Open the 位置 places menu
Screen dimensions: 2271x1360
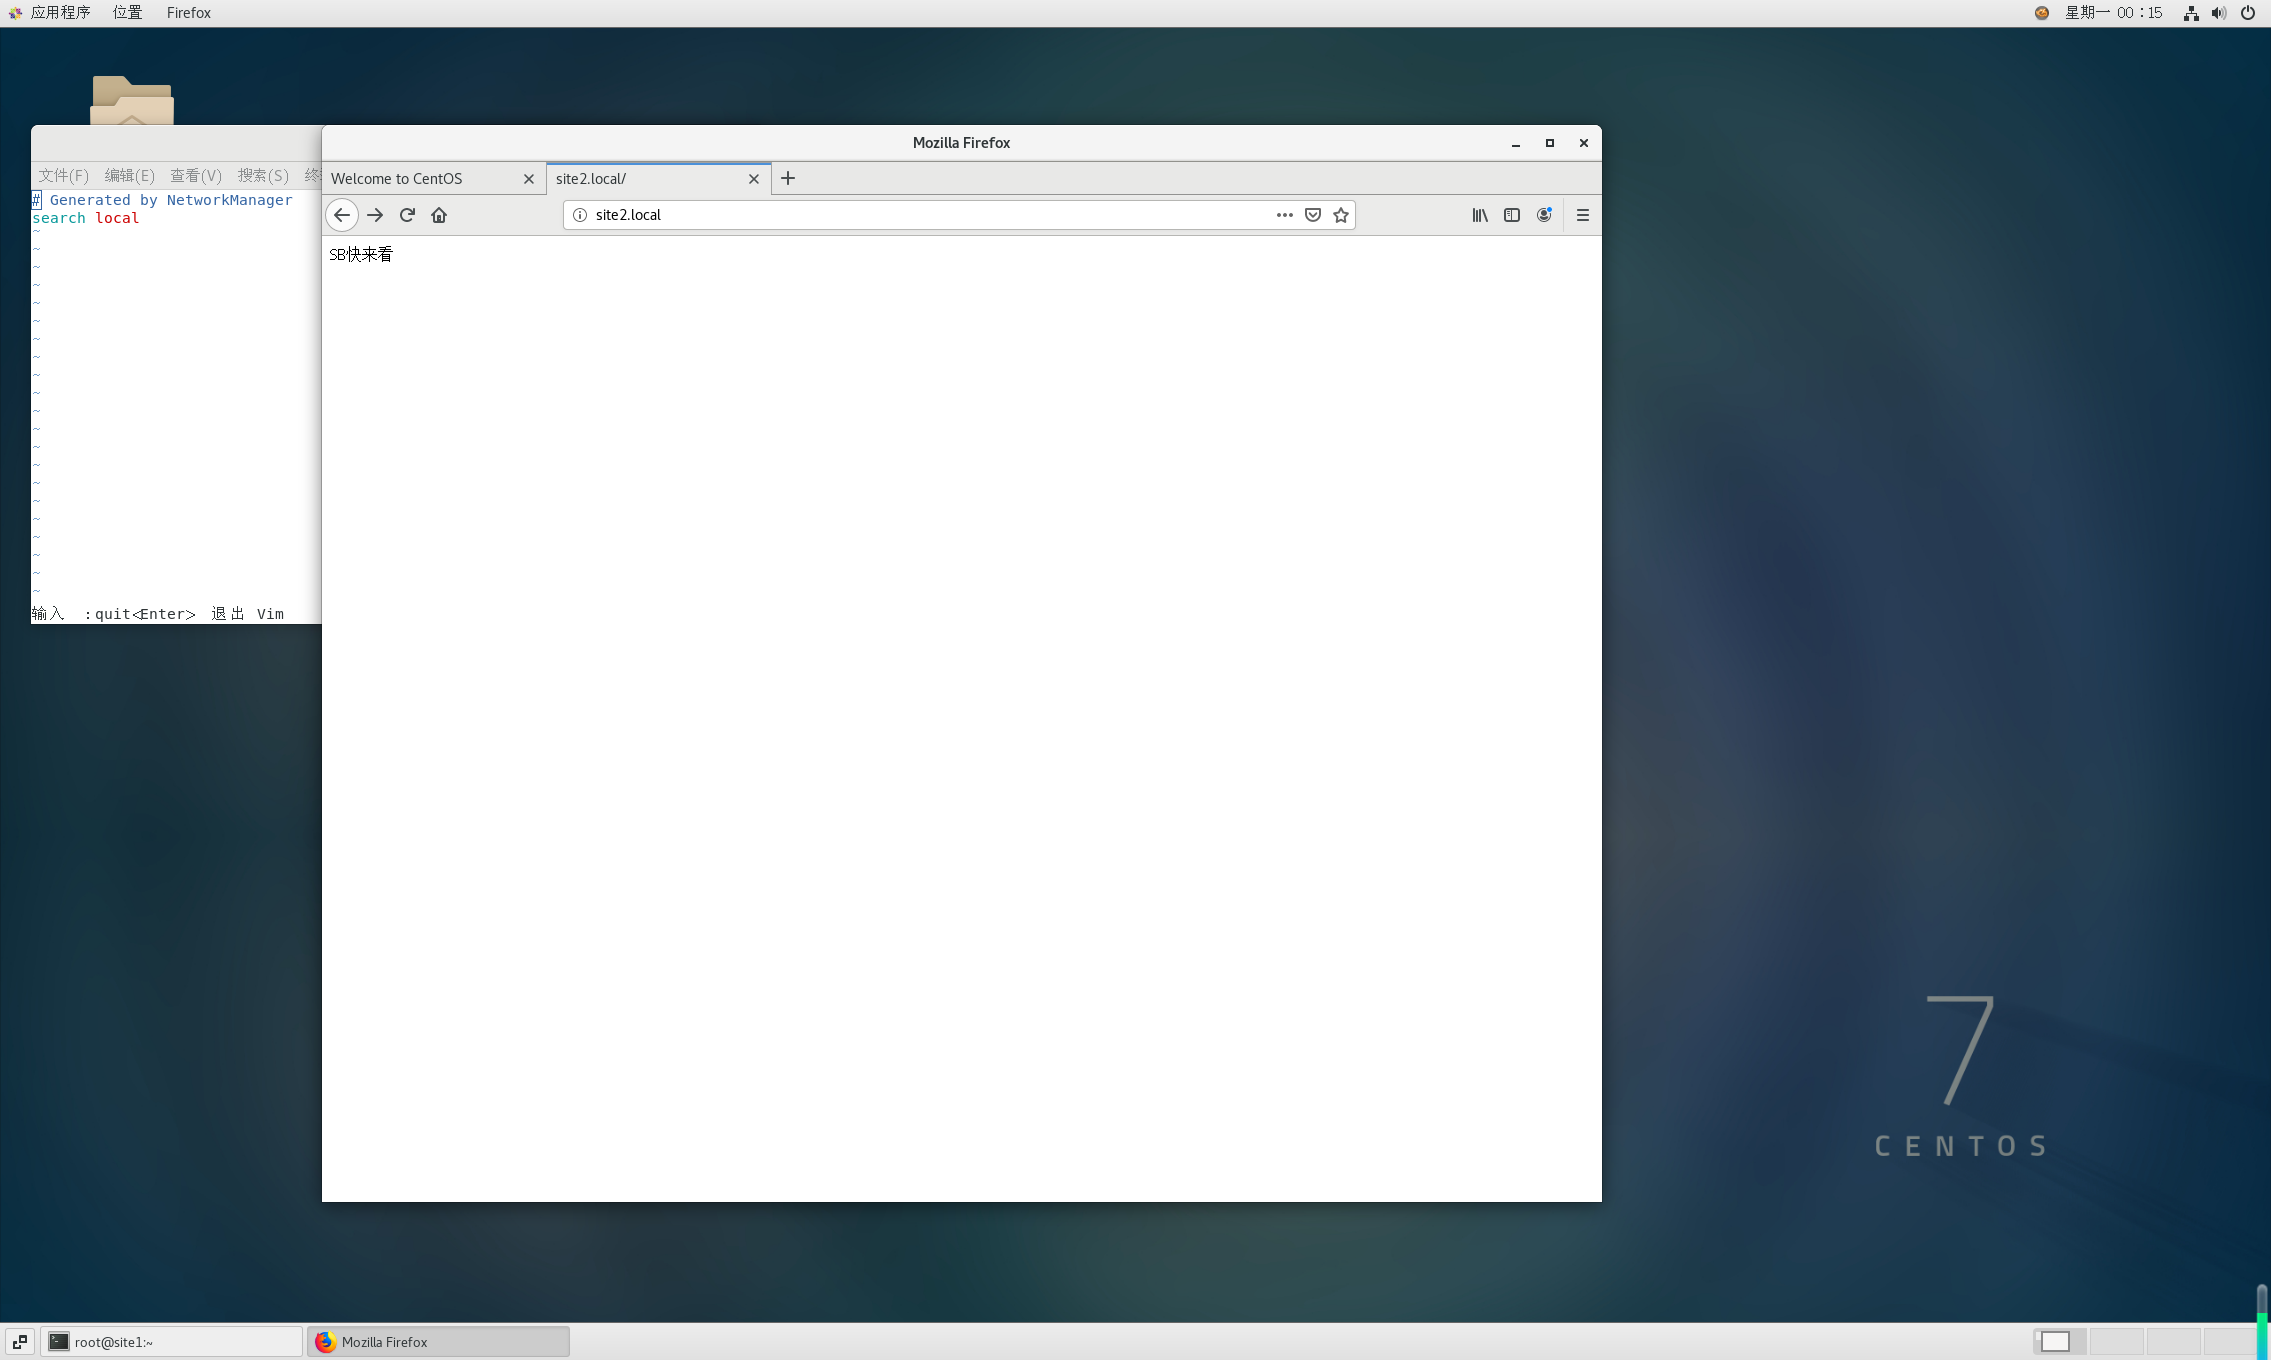click(x=127, y=13)
